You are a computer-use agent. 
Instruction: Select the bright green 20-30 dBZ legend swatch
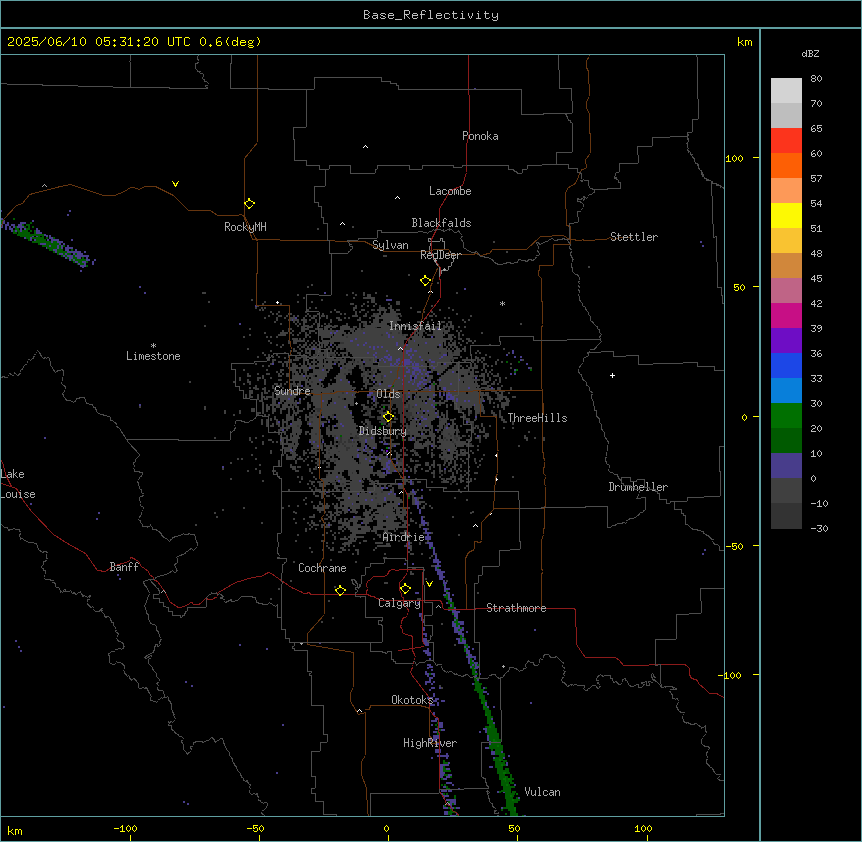tap(786, 416)
